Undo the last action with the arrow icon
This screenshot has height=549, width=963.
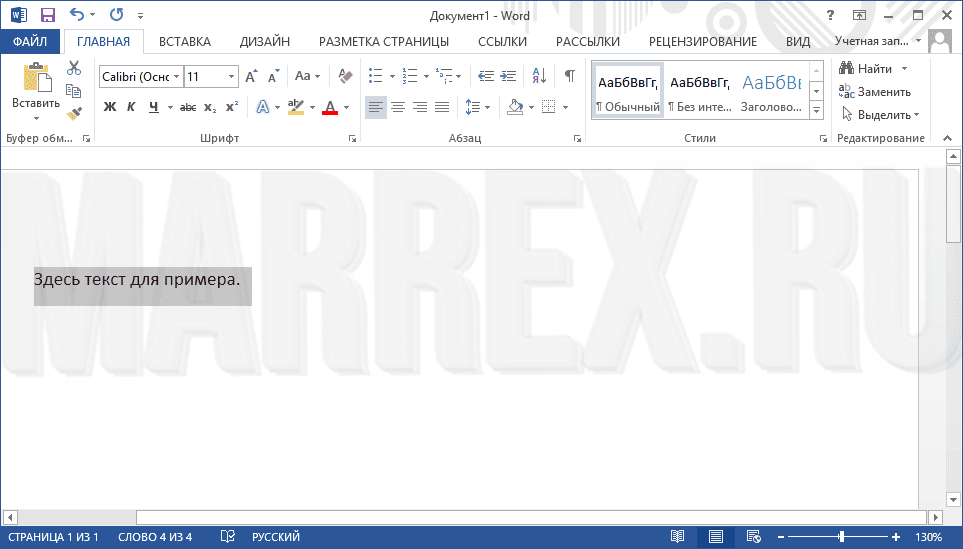[76, 15]
